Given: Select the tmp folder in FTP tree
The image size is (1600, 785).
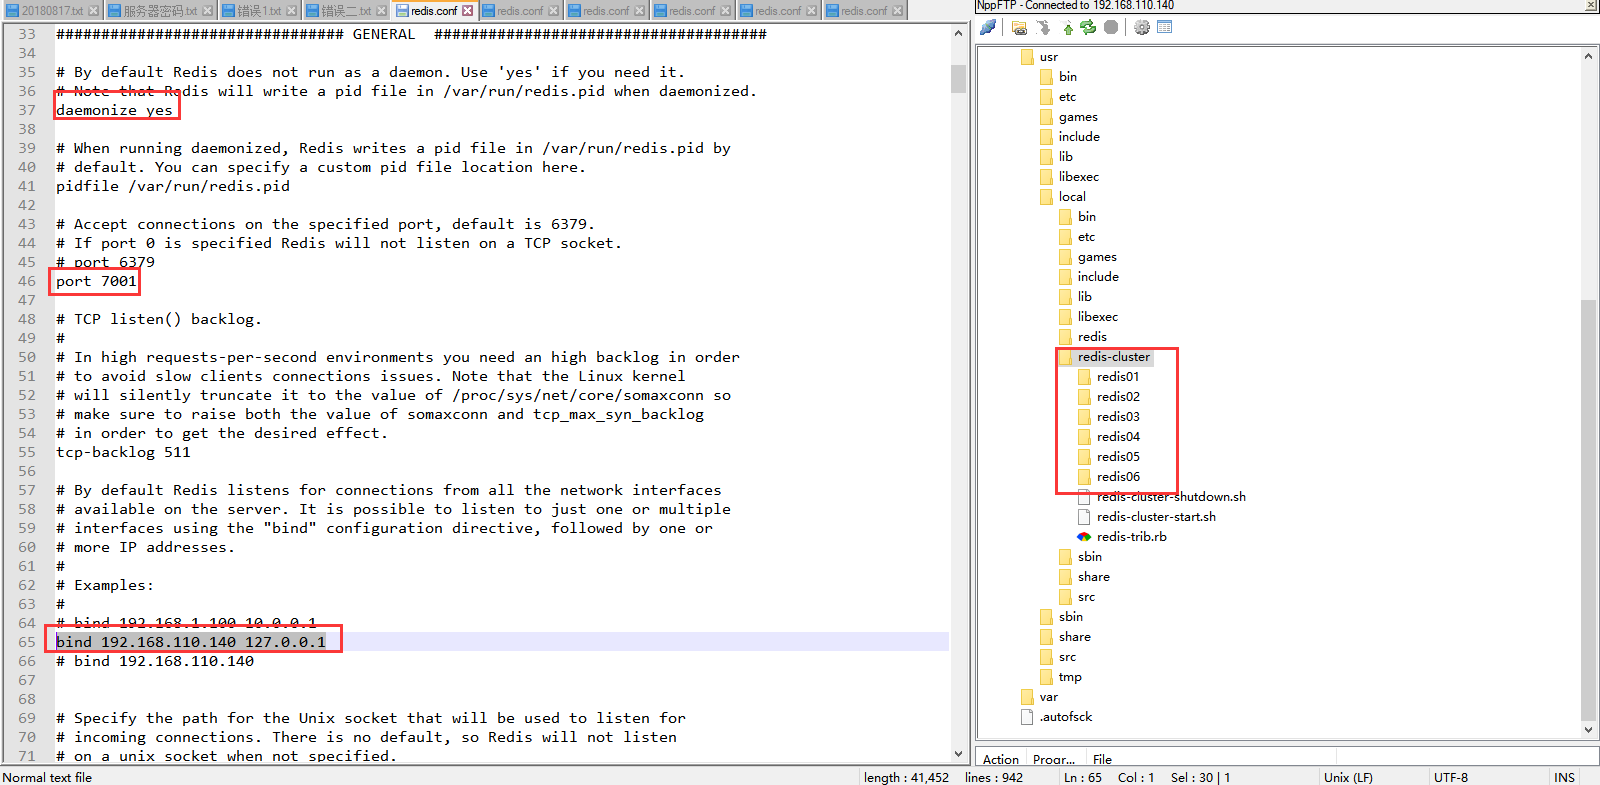Looking at the screenshot, I should tap(1070, 677).
